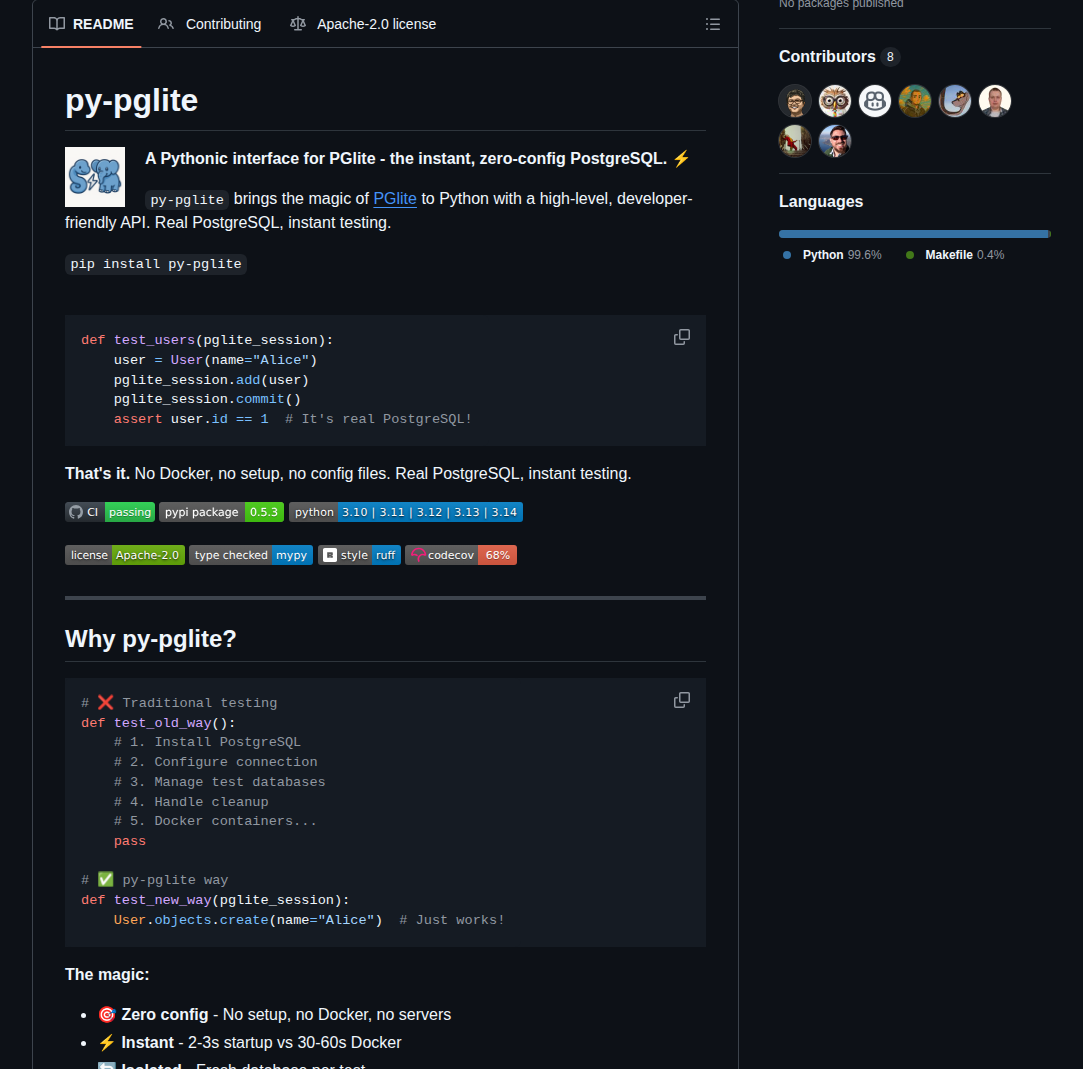
Task: Click the type checked mypy badge
Action: [x=251, y=555]
